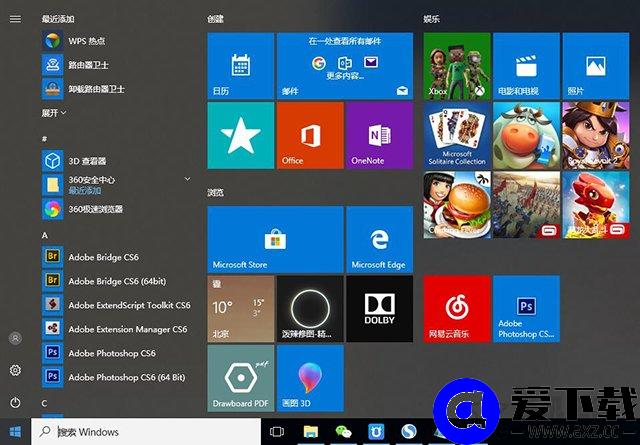Image resolution: width=640 pixels, height=445 pixels.
Task: Click the 浏览 group header
Action: [215, 192]
